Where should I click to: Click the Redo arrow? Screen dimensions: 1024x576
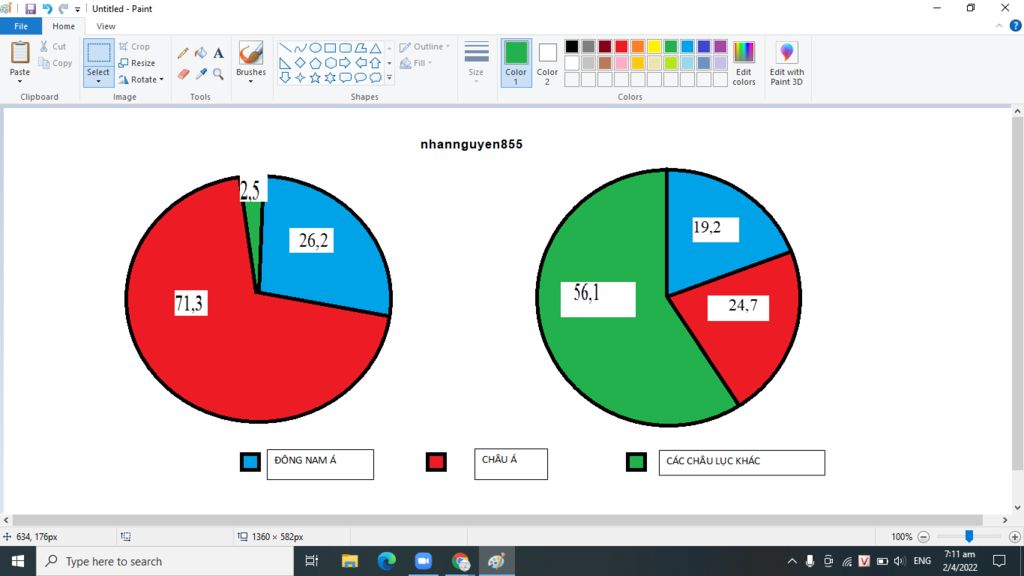click(63, 8)
